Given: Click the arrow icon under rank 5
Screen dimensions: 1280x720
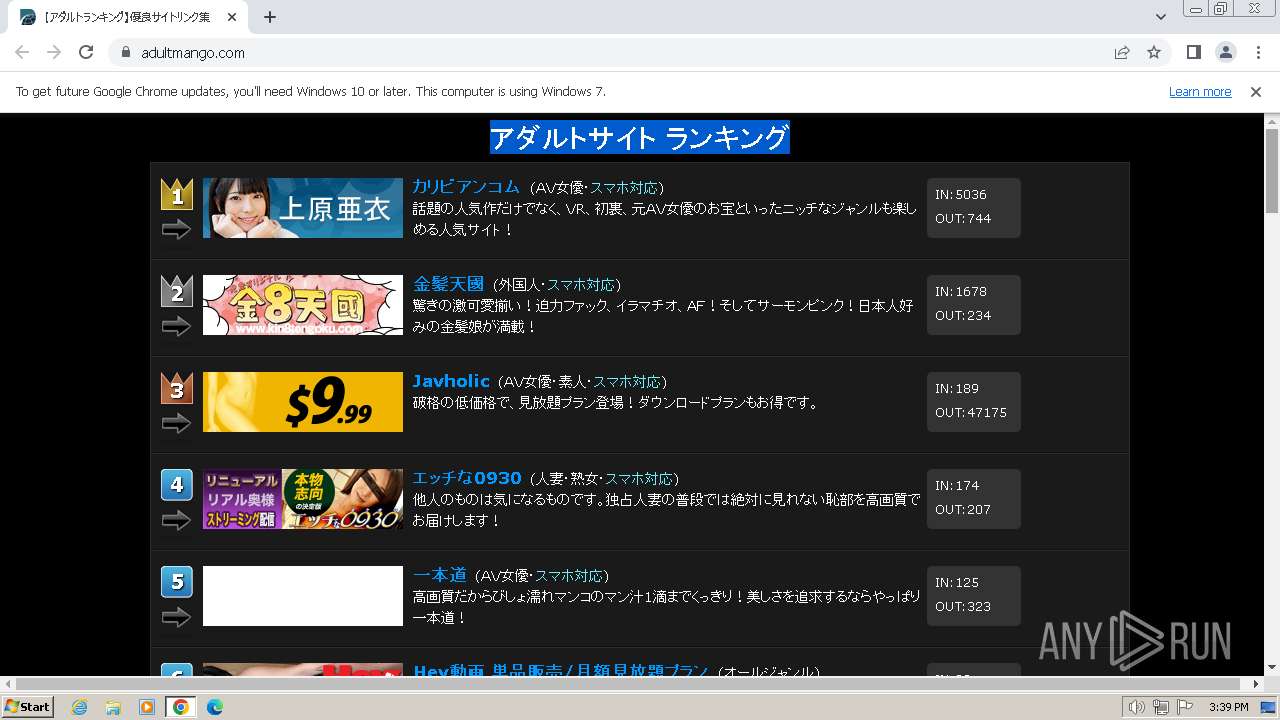Looking at the screenshot, I should pyautogui.click(x=176, y=618).
